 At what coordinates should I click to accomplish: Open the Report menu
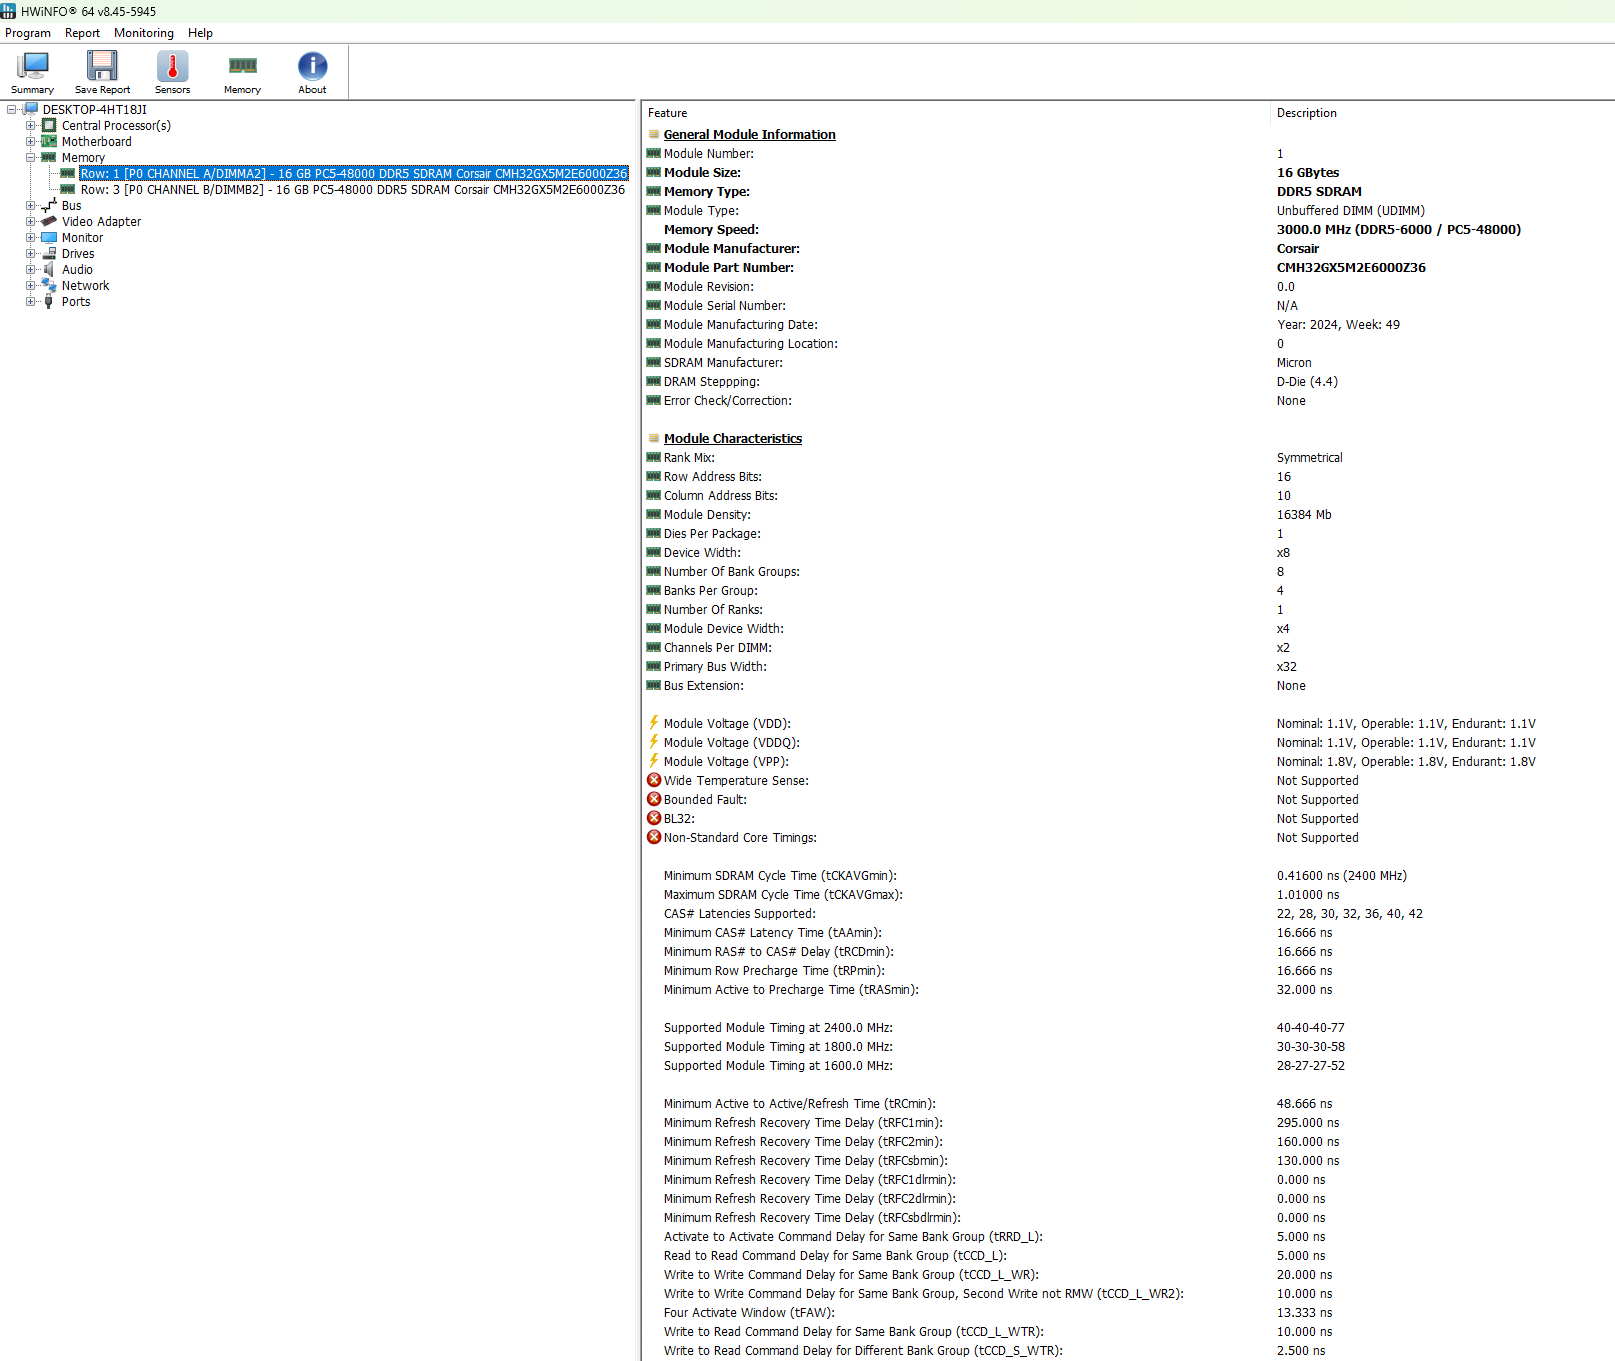[82, 33]
